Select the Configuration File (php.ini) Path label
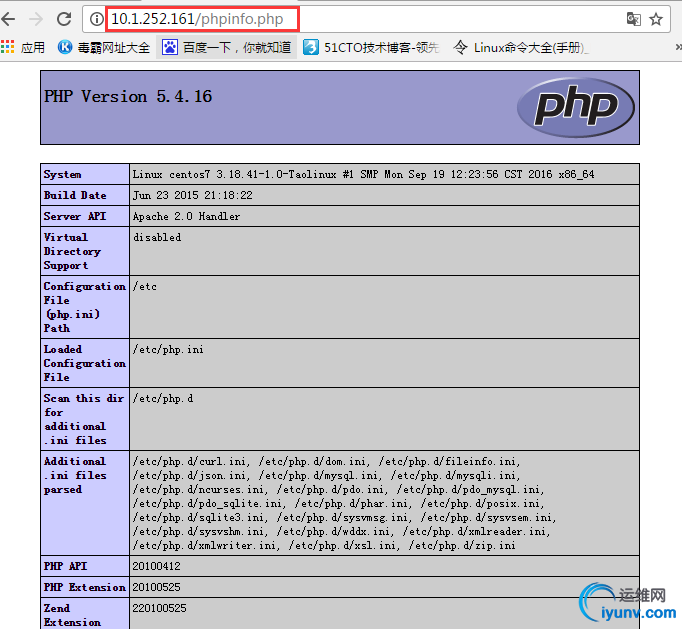682x629 pixels. click(84, 307)
